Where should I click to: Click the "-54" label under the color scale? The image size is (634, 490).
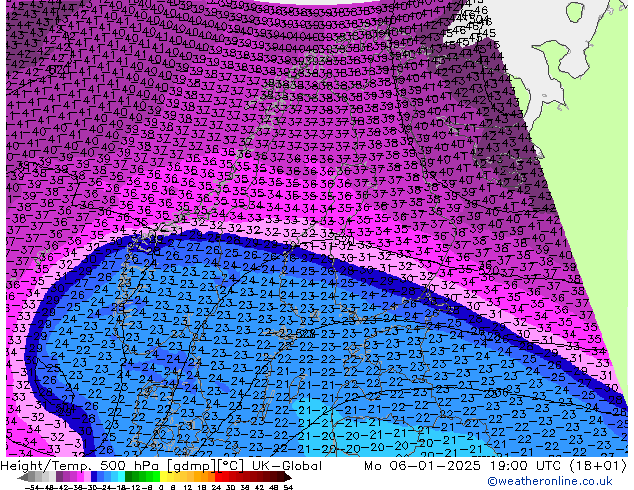[32, 487]
